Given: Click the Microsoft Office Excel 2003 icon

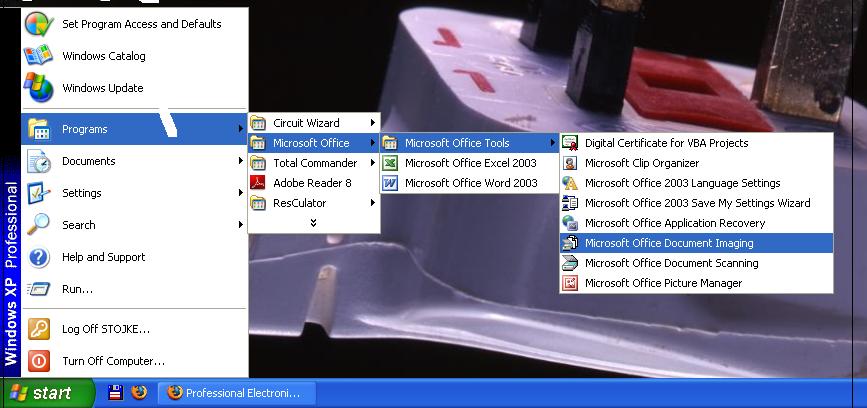Looking at the screenshot, I should 389,163.
